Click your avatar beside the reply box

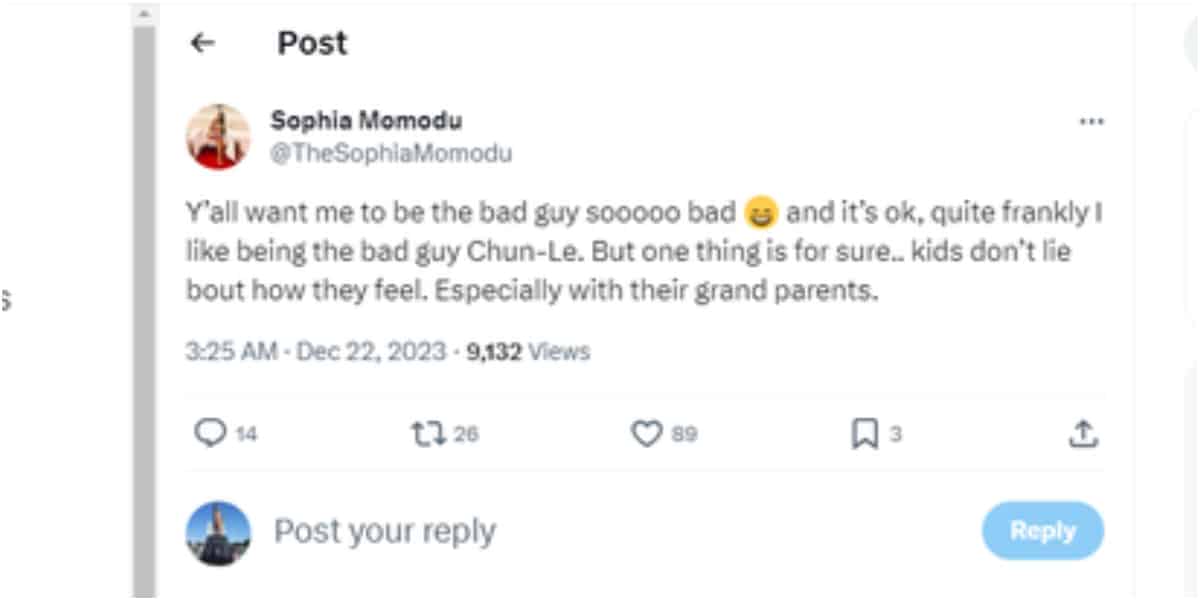coord(218,533)
